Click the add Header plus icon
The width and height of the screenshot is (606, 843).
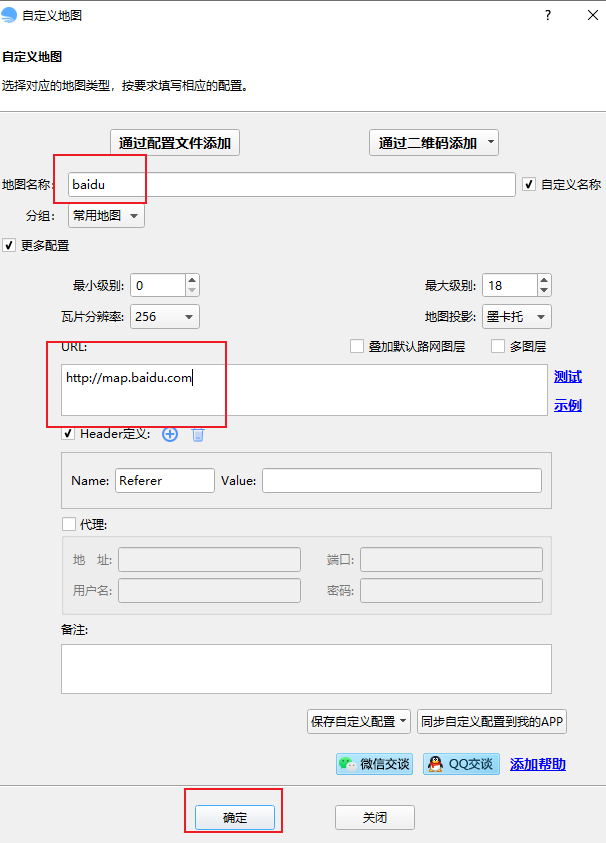pos(170,434)
